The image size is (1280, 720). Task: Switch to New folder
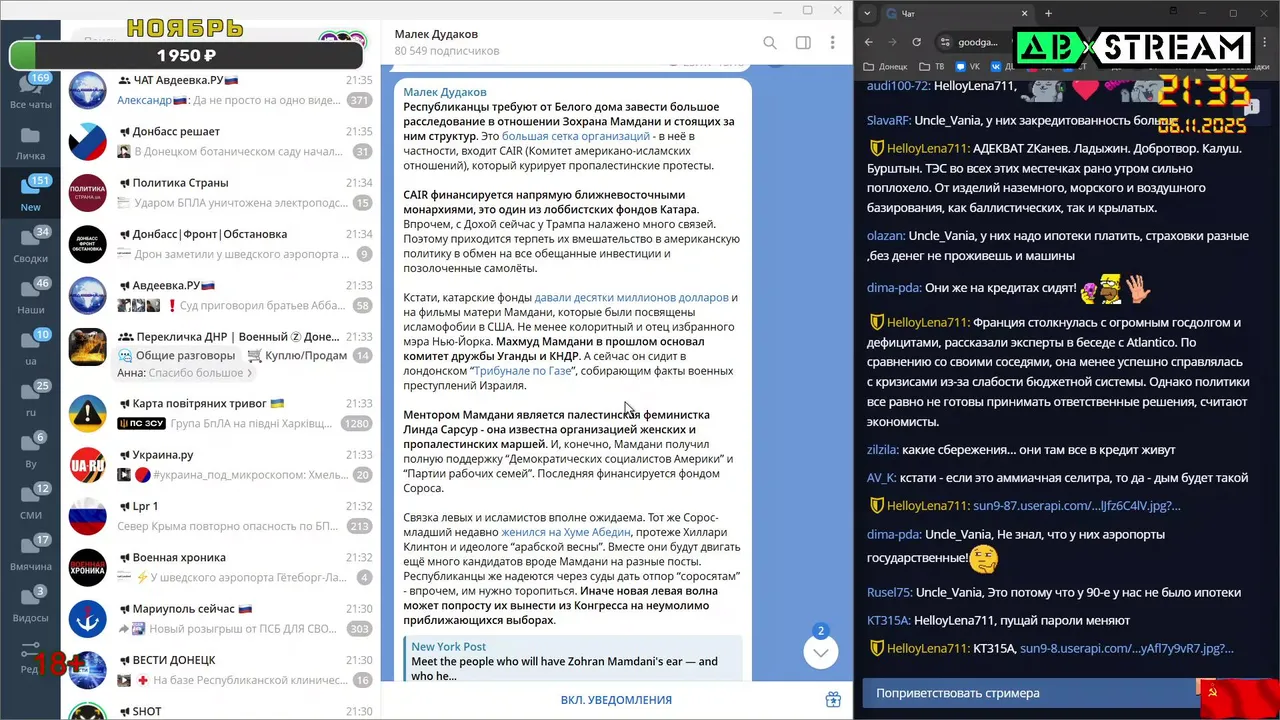pos(30,194)
